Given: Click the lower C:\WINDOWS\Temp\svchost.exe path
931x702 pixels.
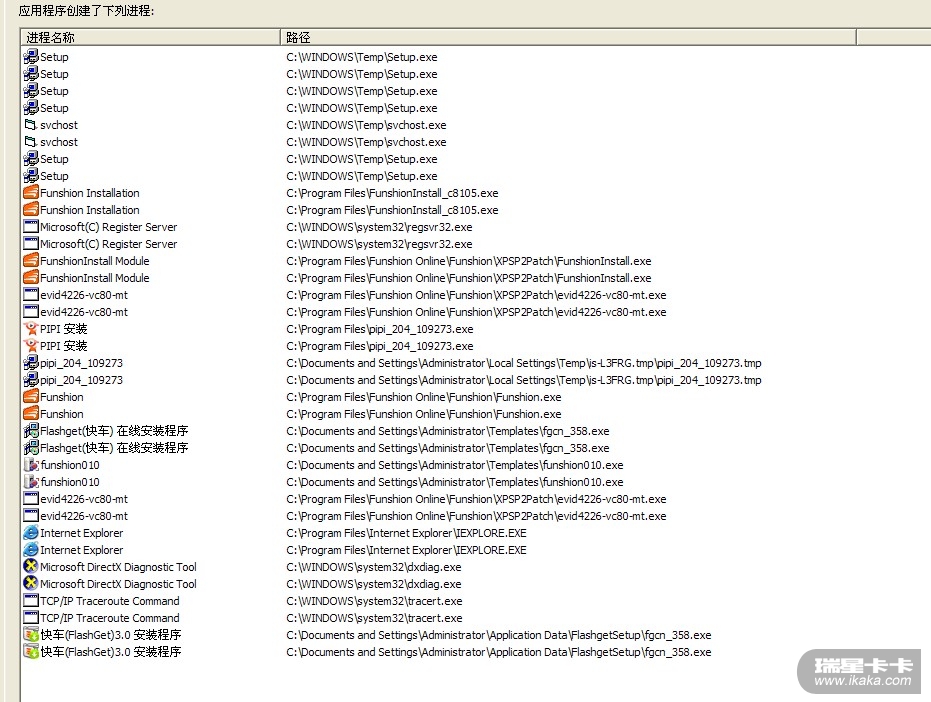Looking at the screenshot, I should [366, 143].
